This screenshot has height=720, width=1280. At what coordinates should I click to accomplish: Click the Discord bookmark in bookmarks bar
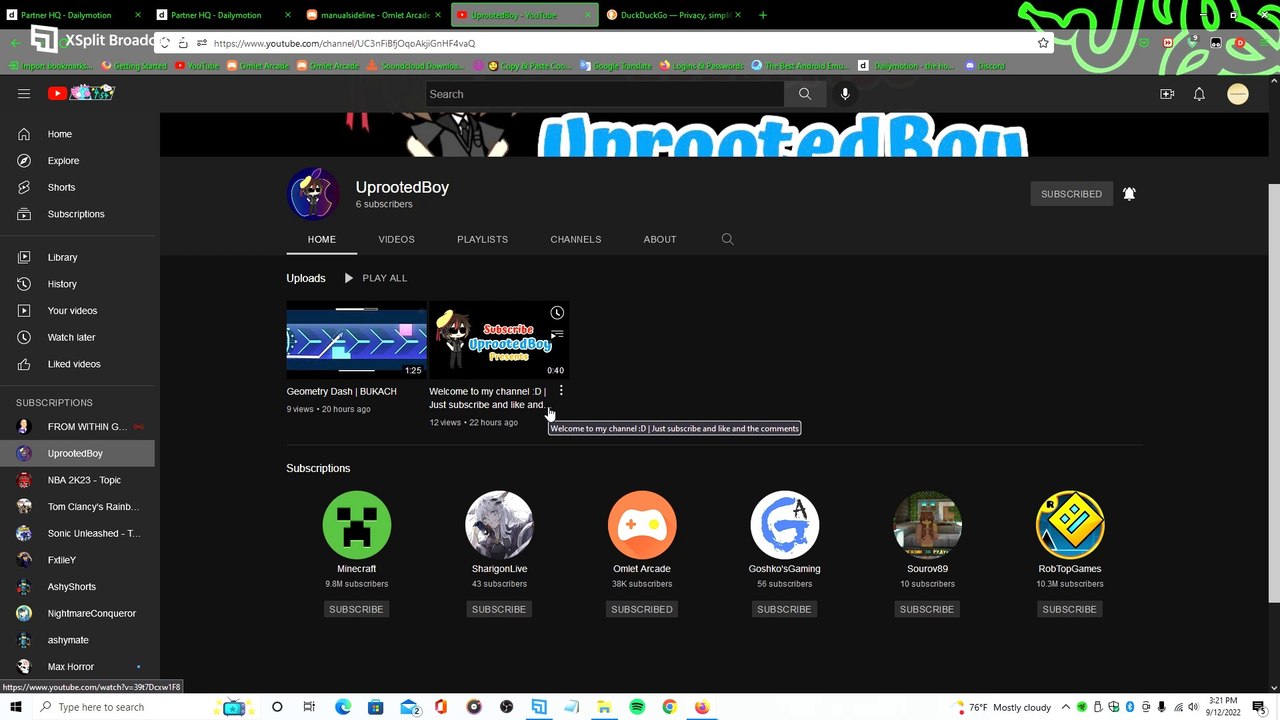[x=984, y=66]
